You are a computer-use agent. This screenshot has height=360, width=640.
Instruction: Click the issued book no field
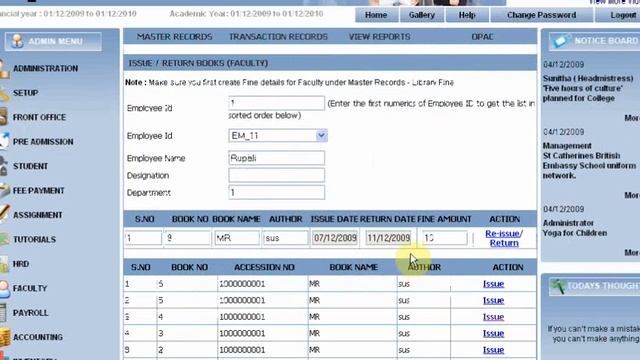(x=187, y=238)
